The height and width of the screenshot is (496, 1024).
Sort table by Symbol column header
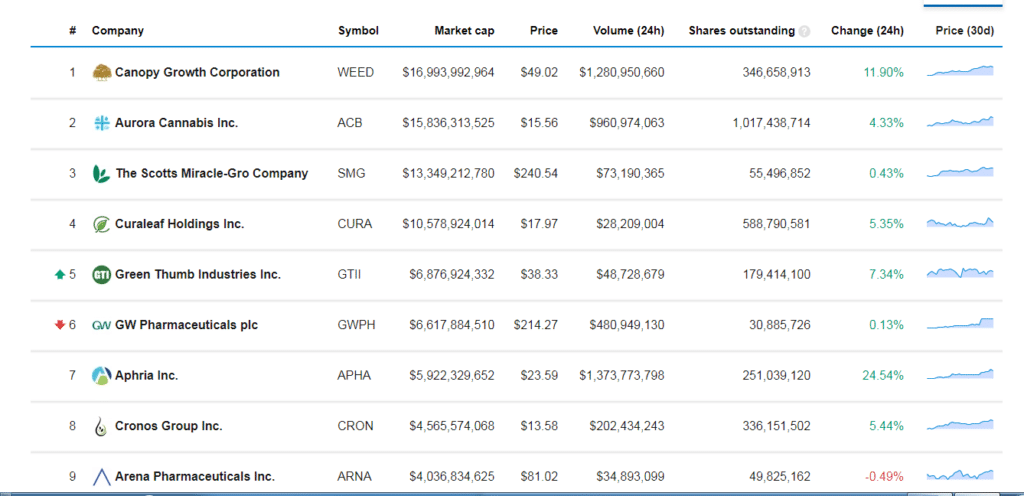[358, 31]
